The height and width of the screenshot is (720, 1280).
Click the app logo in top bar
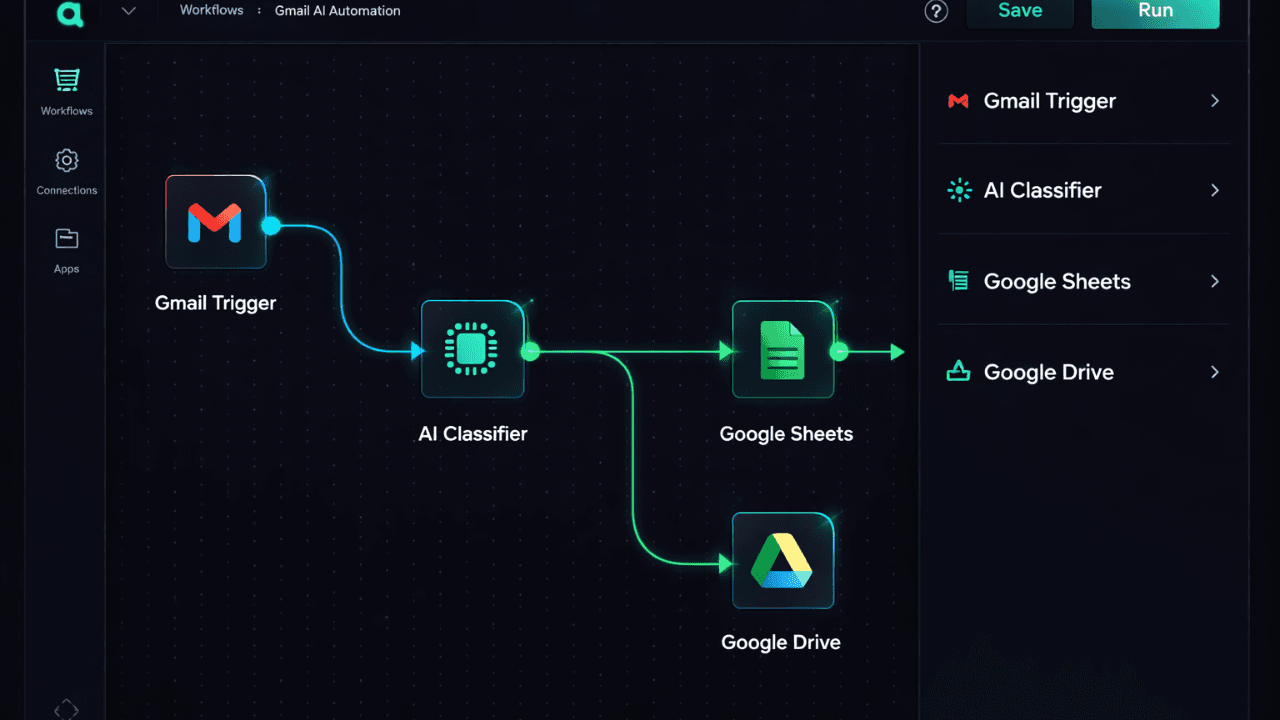pos(69,14)
